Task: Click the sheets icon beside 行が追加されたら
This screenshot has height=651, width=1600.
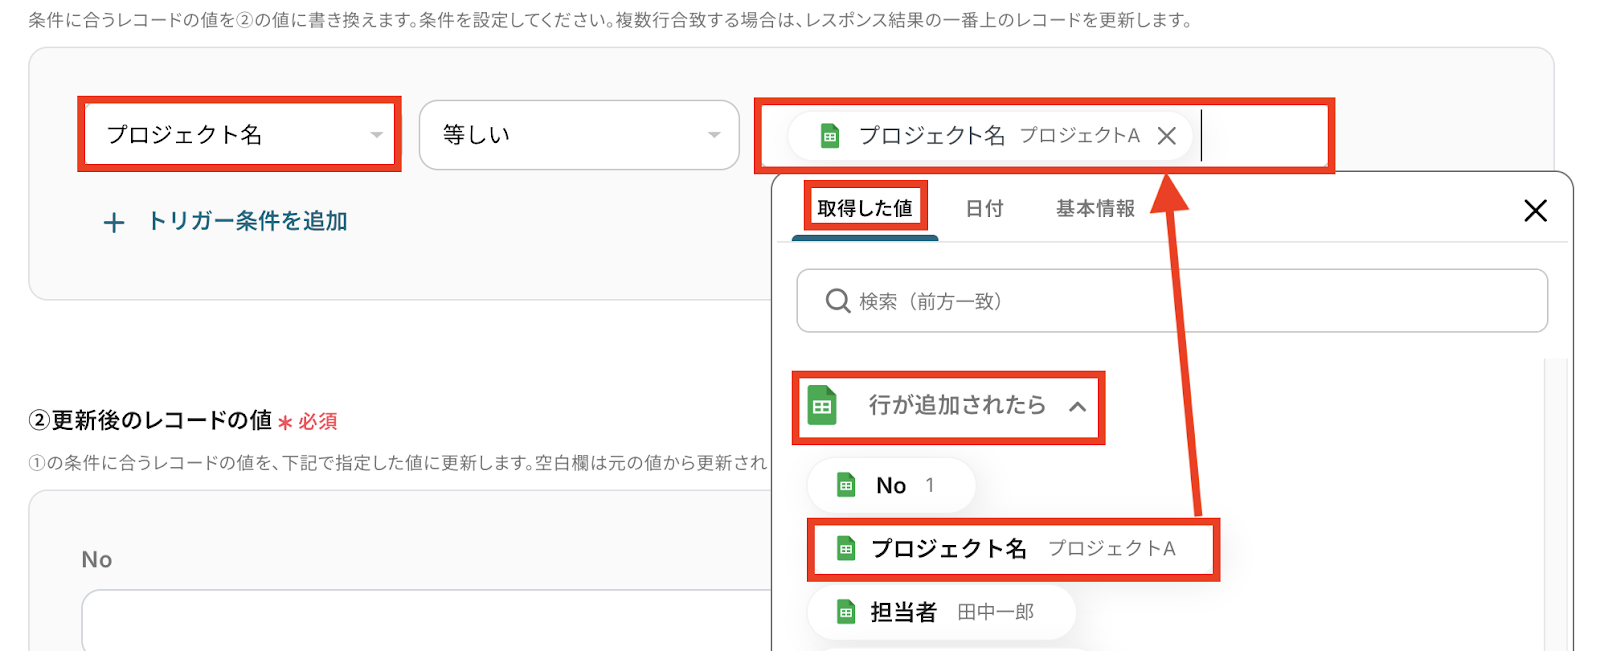Action: coord(822,406)
